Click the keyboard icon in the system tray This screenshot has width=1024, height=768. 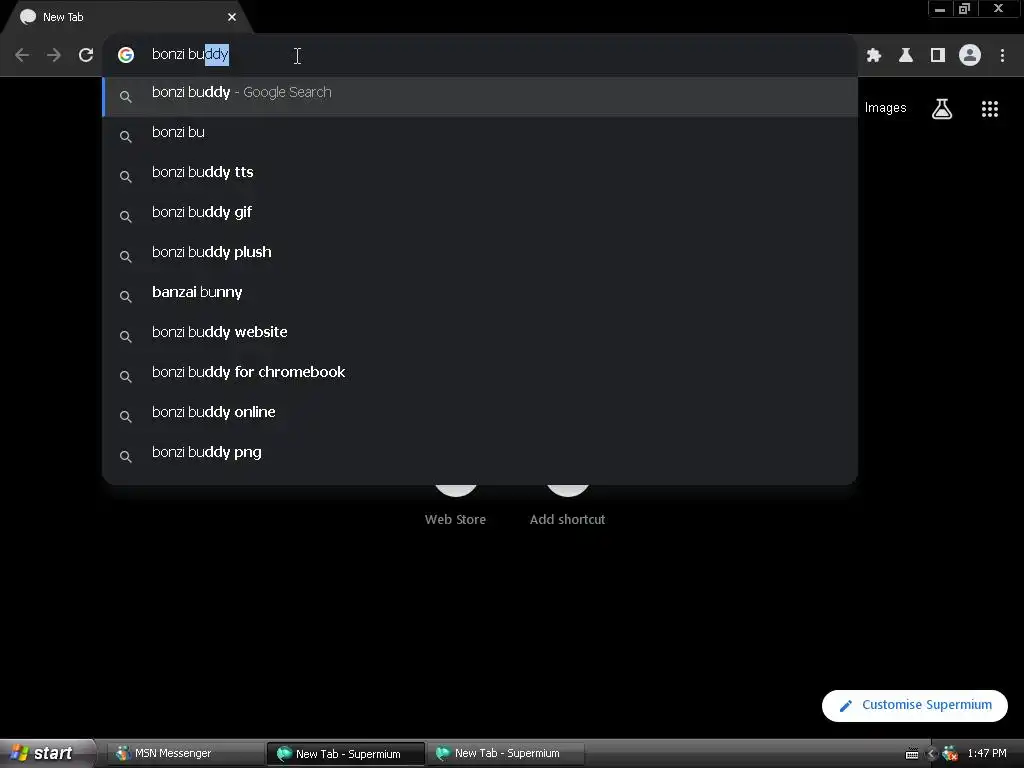912,754
